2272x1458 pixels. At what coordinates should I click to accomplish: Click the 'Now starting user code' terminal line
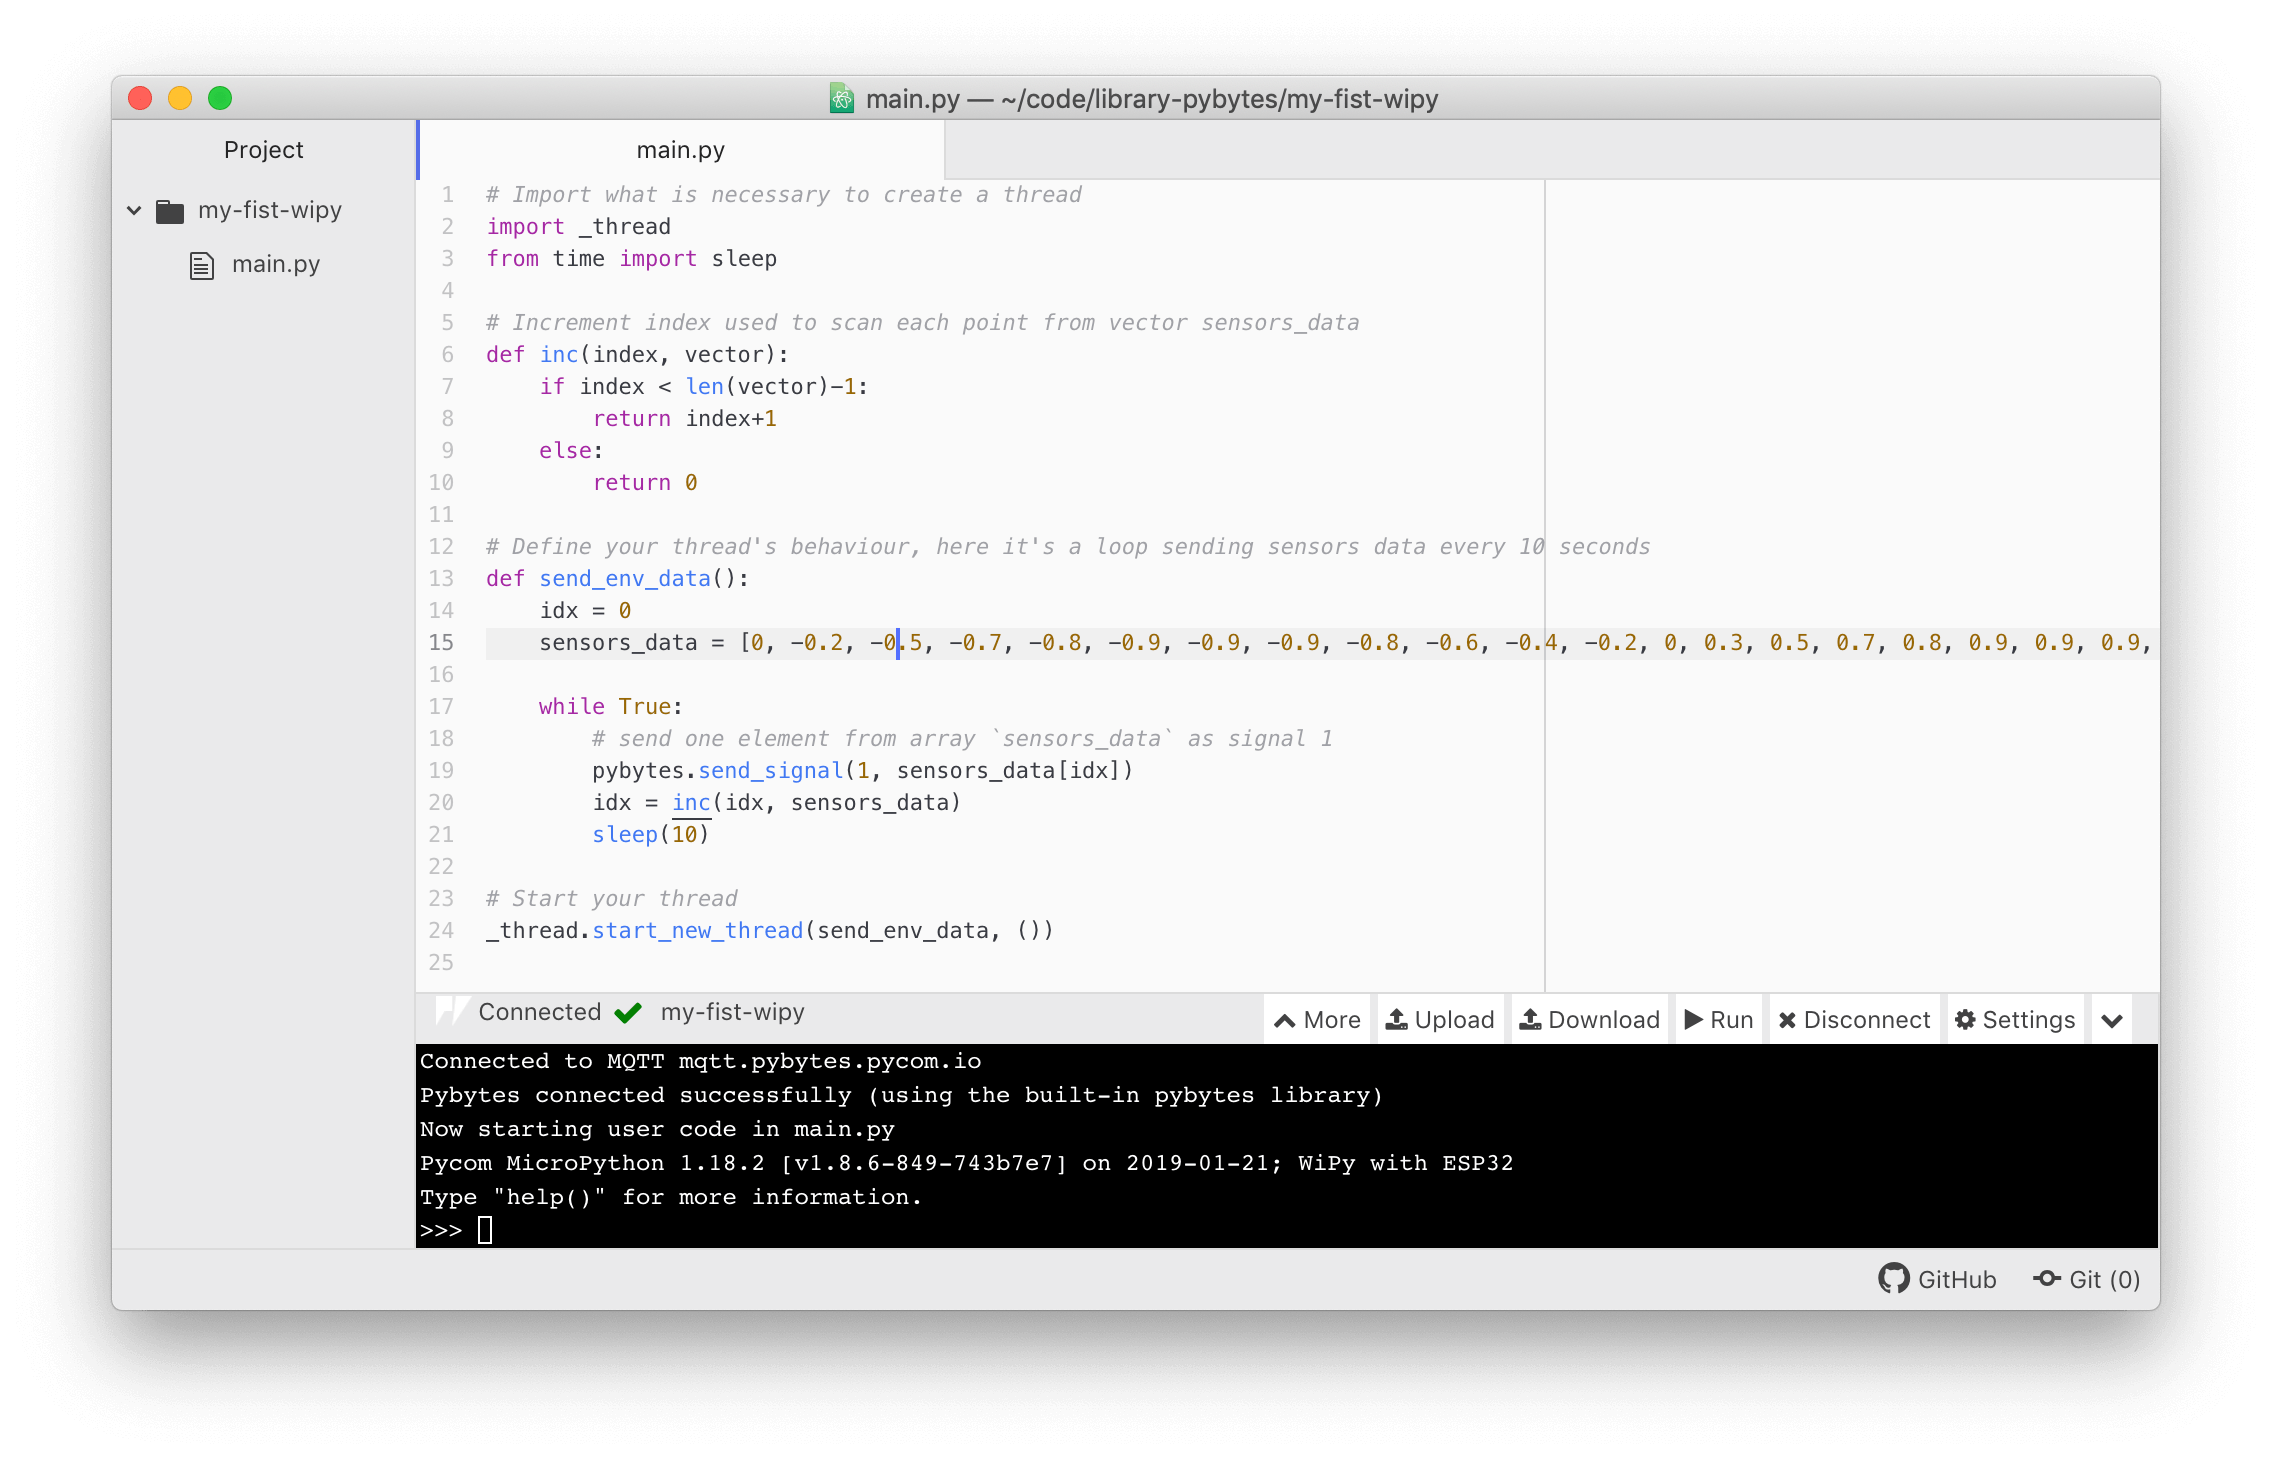pos(657,1128)
